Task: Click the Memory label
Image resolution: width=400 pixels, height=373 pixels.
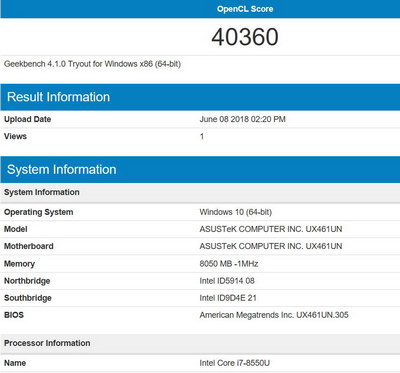Action: 19,264
